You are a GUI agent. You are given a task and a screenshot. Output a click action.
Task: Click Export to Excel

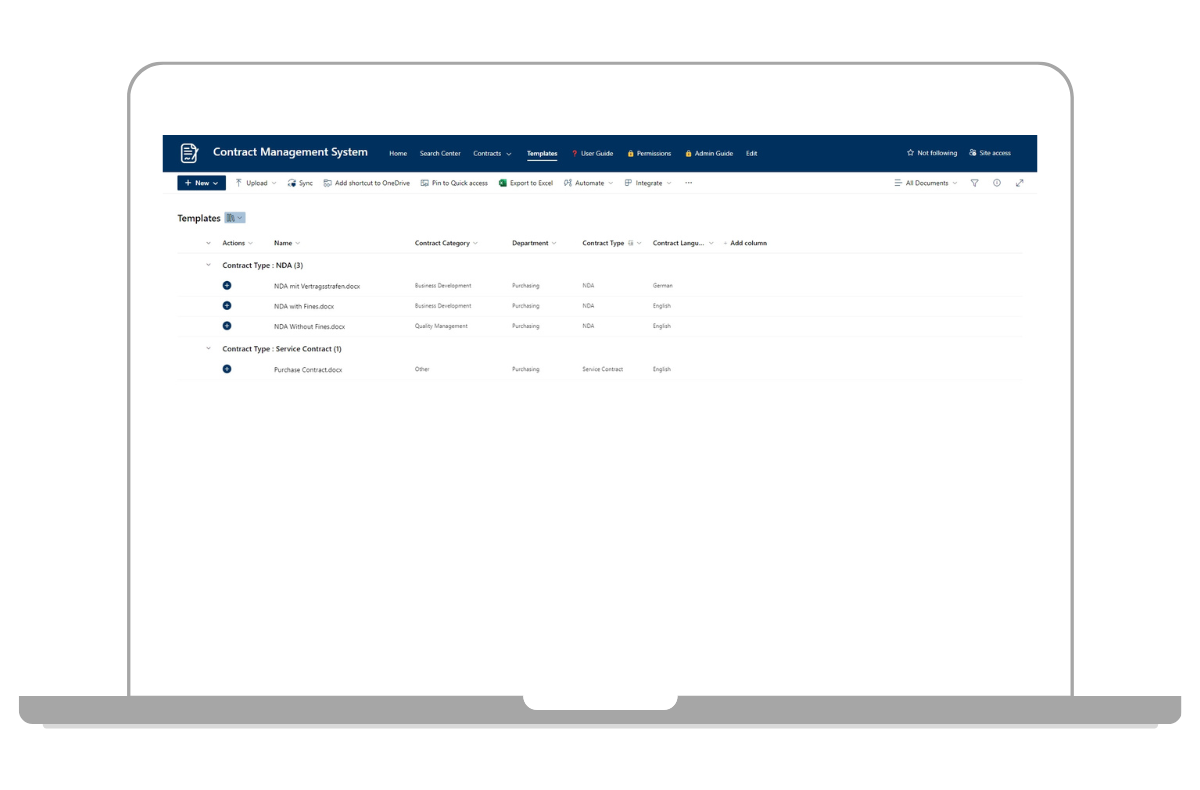tap(526, 183)
